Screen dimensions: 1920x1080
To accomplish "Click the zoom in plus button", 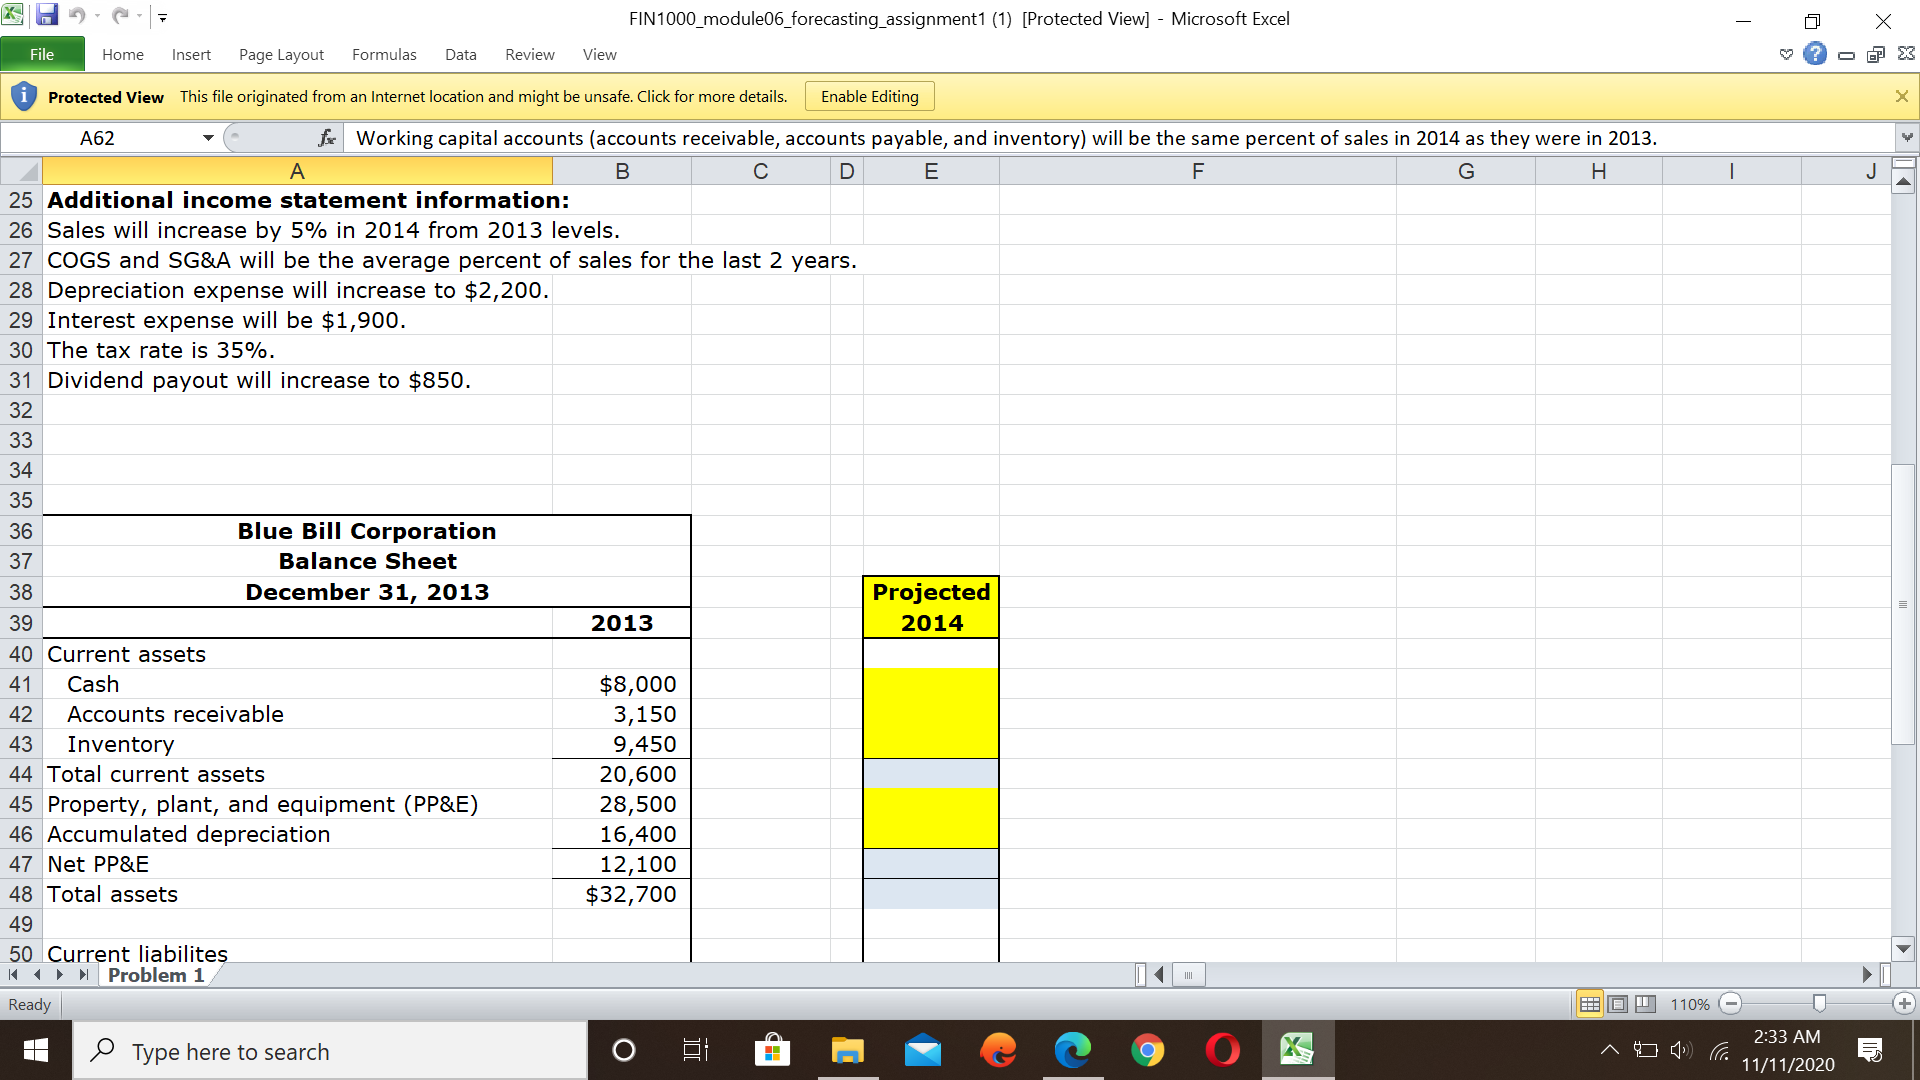I will 1904,1004.
